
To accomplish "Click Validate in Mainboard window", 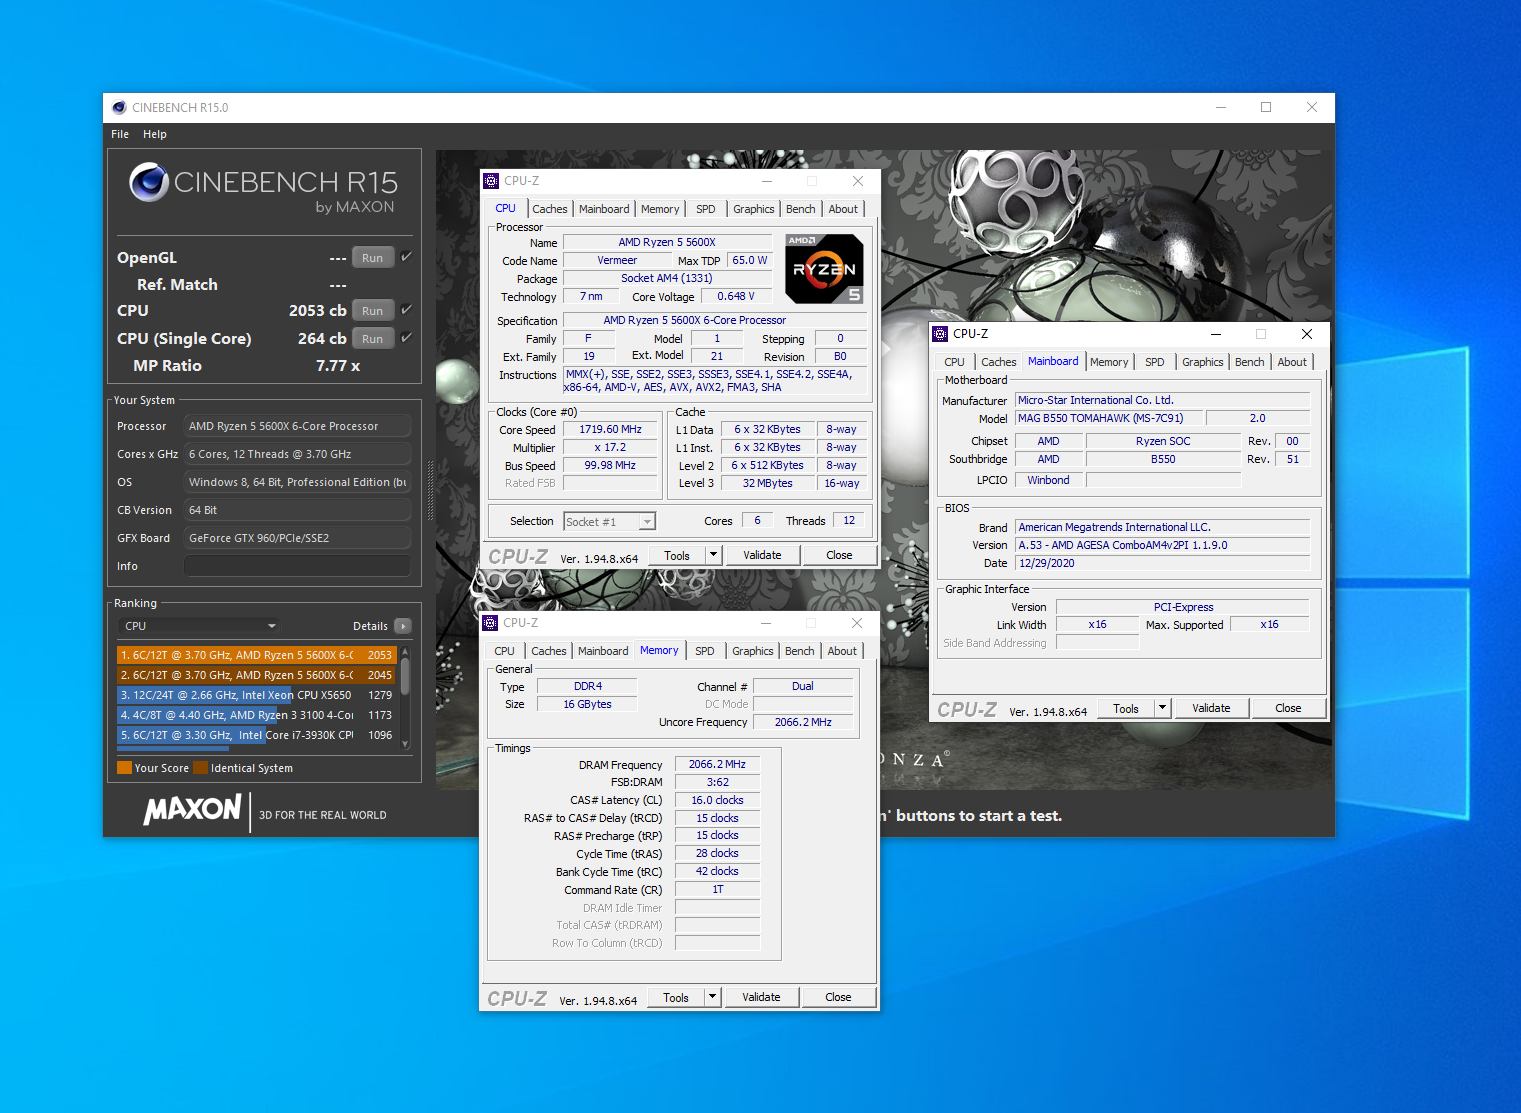I will [x=1211, y=708].
